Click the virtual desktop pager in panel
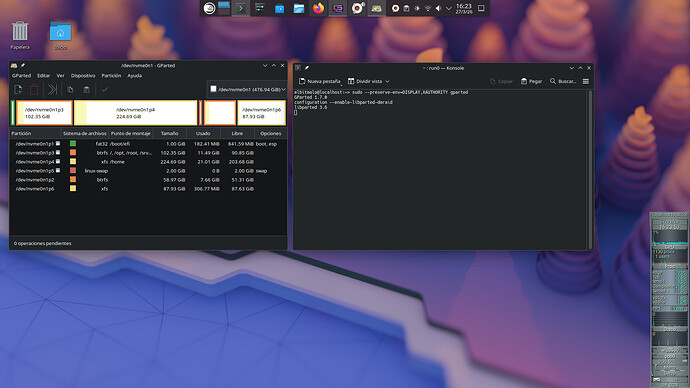Image resolution: width=690 pixels, height=388 pixels. pos(224,8)
